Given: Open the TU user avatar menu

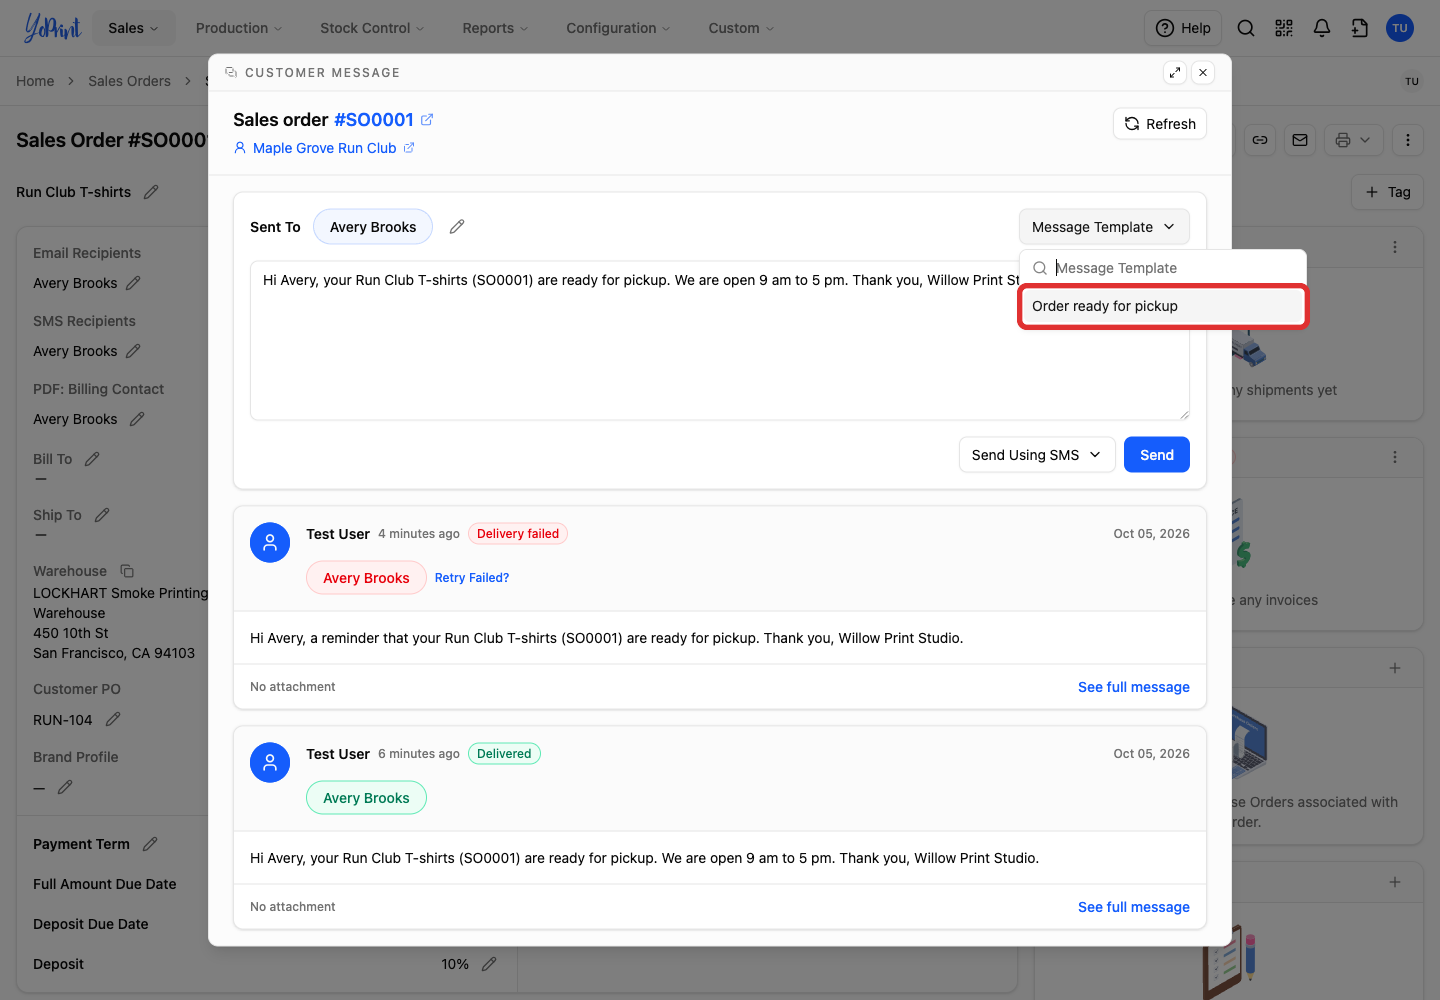Looking at the screenshot, I should [x=1400, y=28].
